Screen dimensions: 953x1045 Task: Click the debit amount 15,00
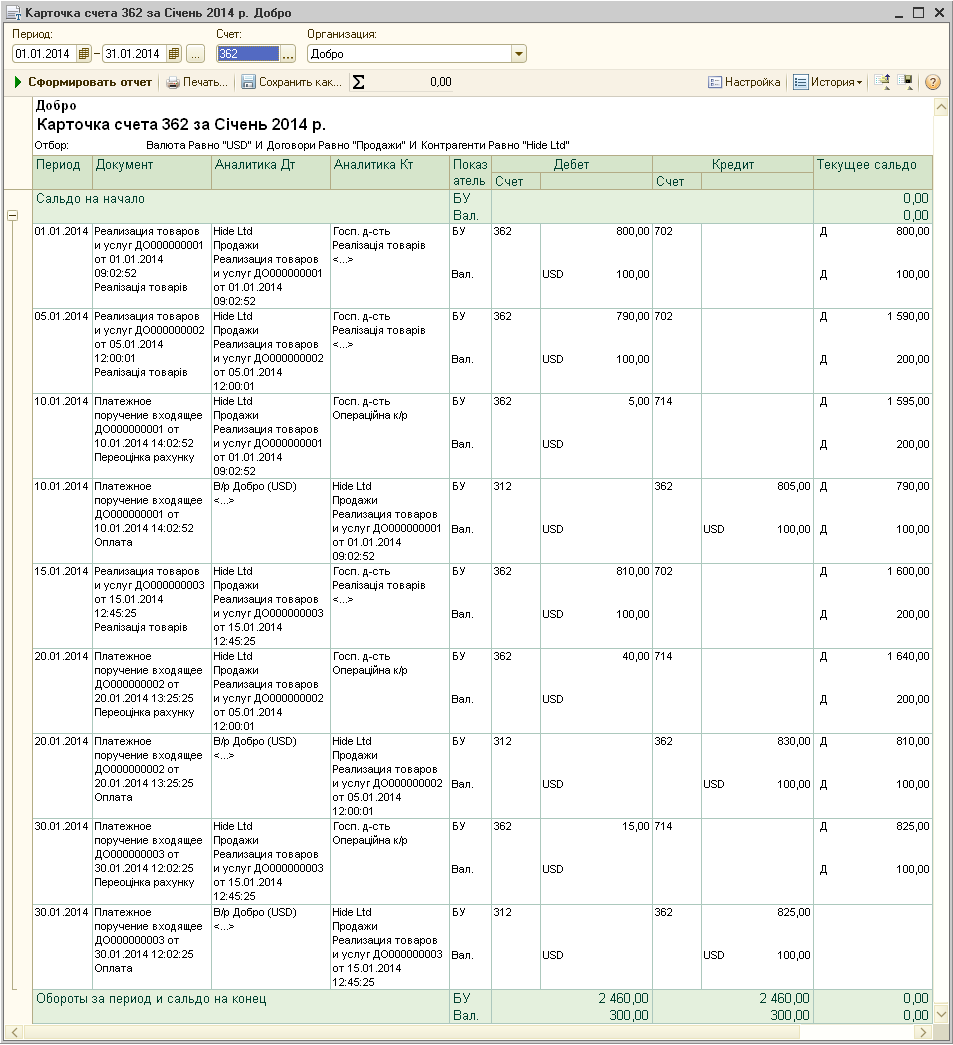tap(635, 826)
